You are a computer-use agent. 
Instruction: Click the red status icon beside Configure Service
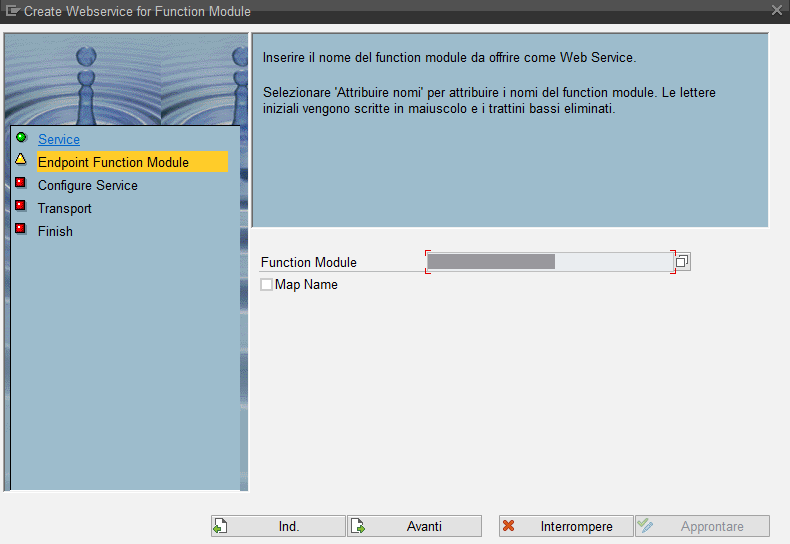click(21, 182)
